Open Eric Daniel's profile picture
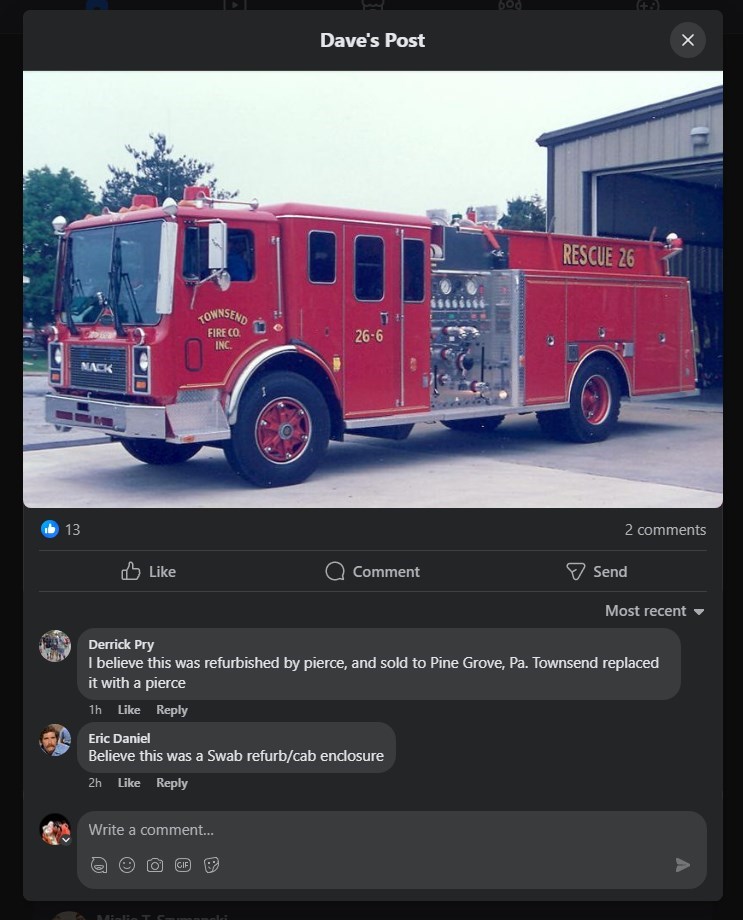The height and width of the screenshot is (920, 743). (x=55, y=739)
